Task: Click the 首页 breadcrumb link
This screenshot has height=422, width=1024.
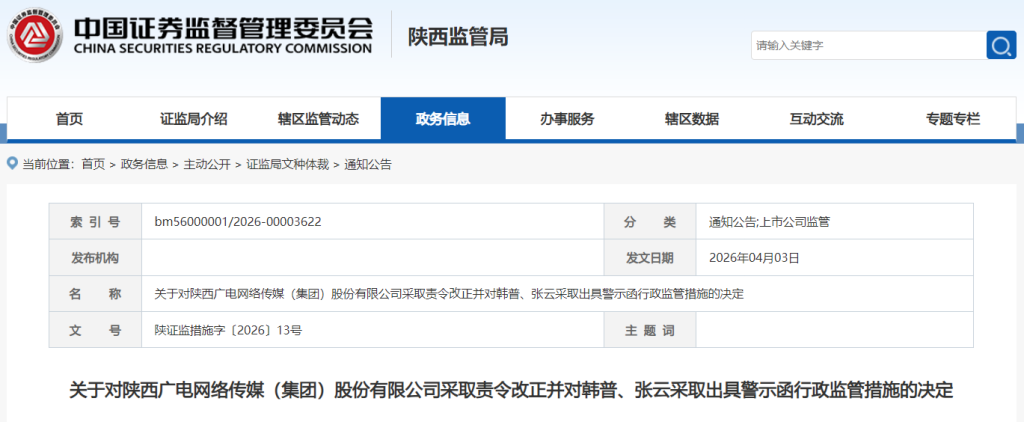Action: click(x=93, y=164)
